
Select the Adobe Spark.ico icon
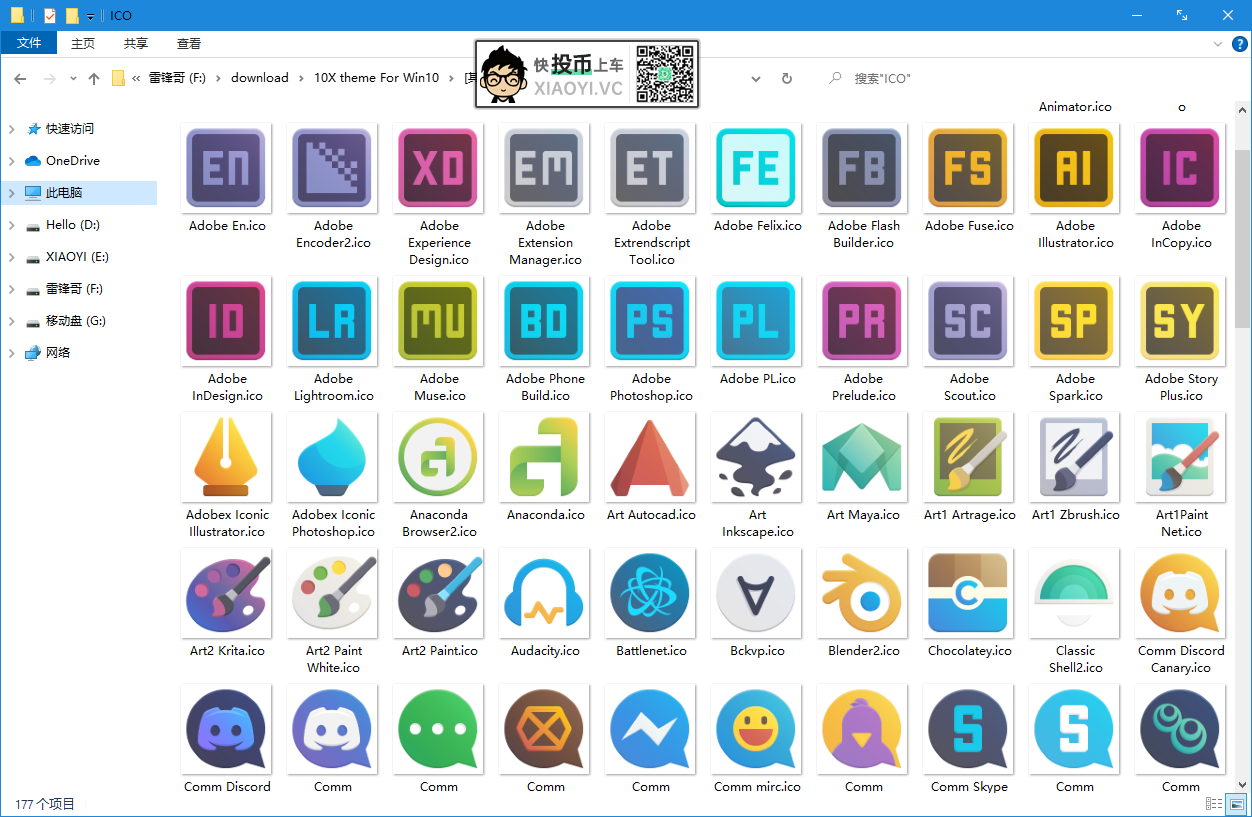click(x=1075, y=321)
